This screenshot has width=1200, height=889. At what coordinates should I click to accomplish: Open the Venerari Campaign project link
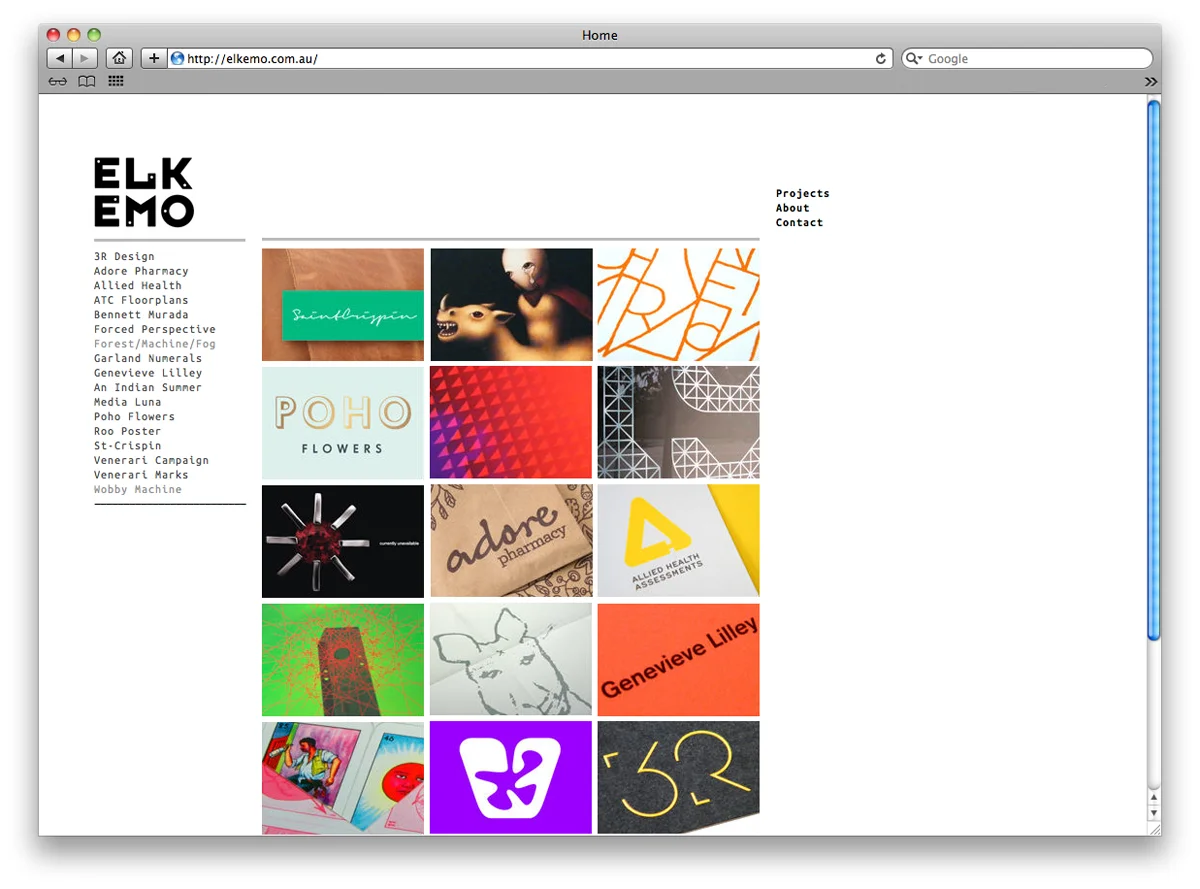click(151, 460)
